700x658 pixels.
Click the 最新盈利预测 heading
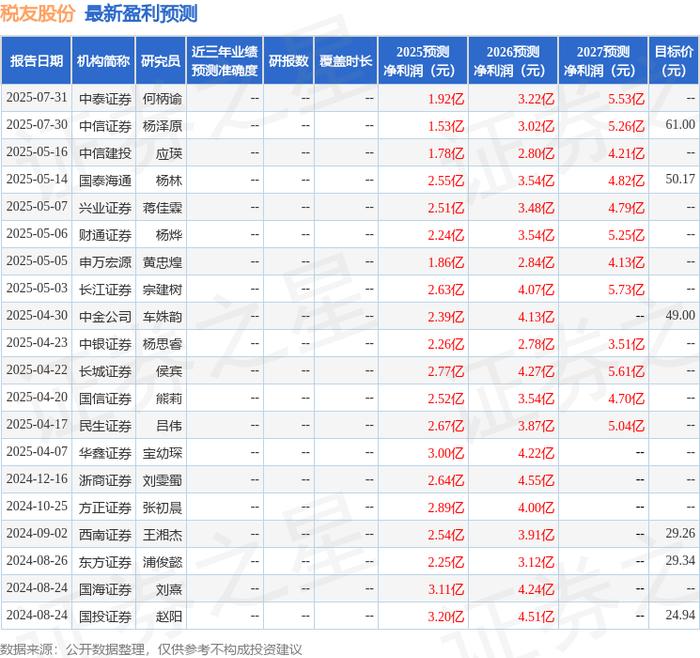141,14
